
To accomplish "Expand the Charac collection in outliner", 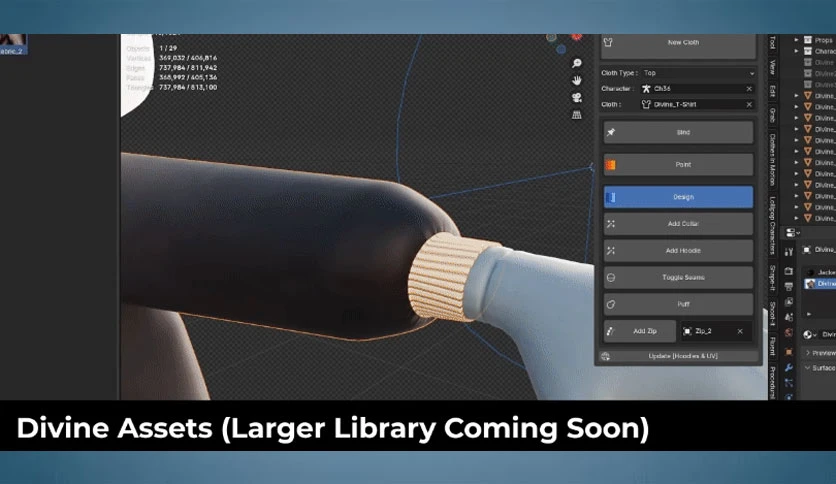I will click(797, 51).
